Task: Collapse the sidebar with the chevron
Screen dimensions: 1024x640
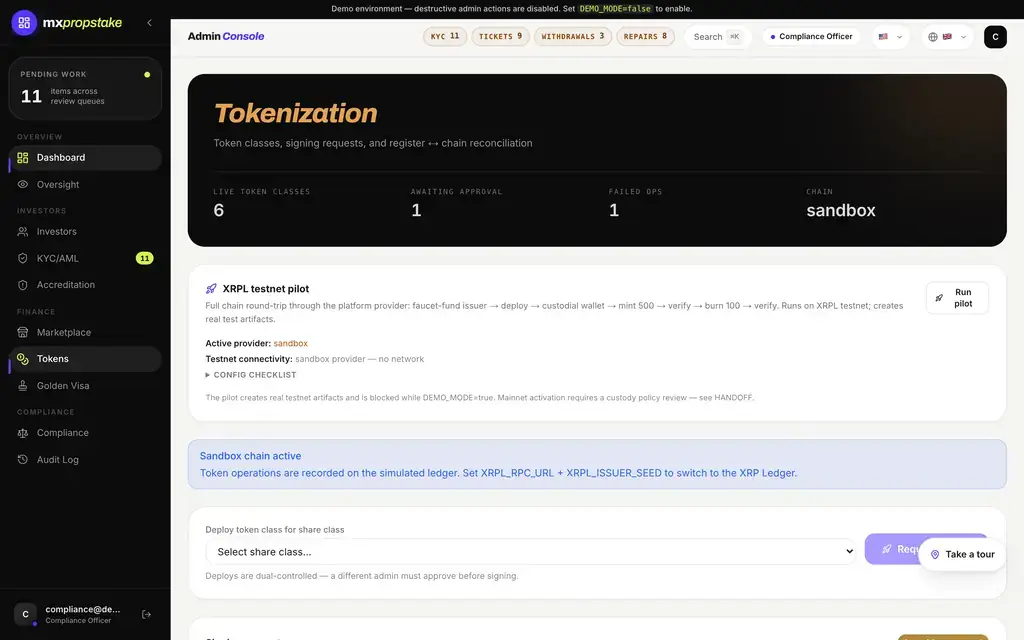Action: tap(150, 23)
